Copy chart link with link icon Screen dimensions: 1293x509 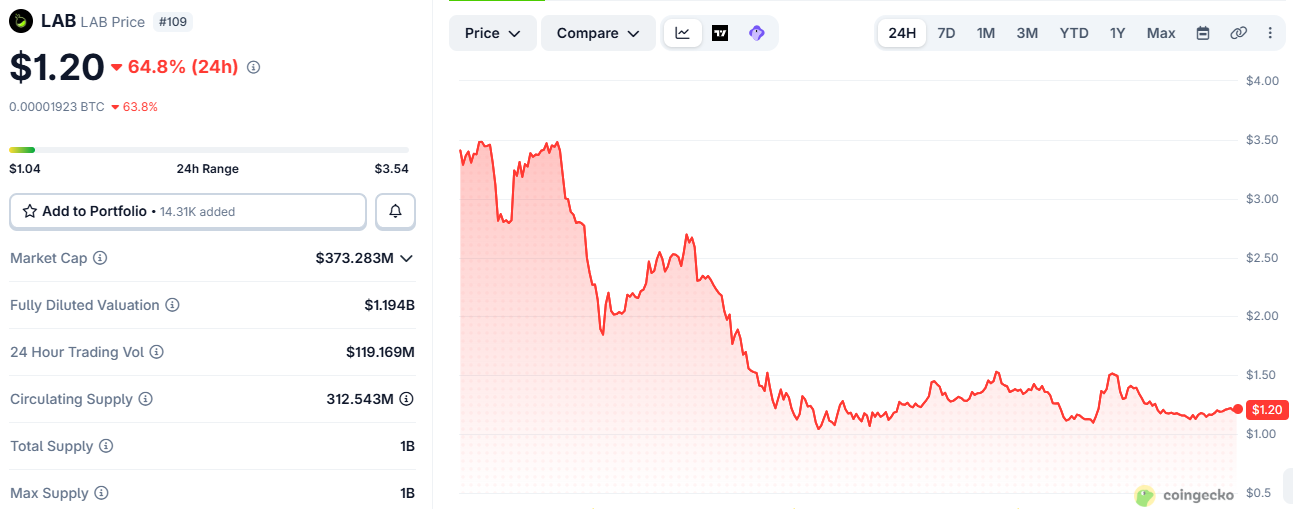click(1238, 33)
